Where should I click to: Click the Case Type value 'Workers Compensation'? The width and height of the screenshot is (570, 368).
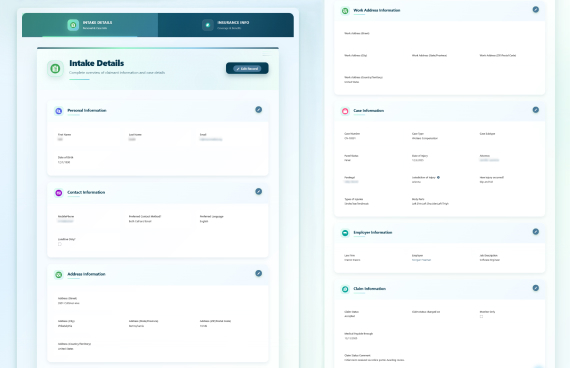(425, 138)
